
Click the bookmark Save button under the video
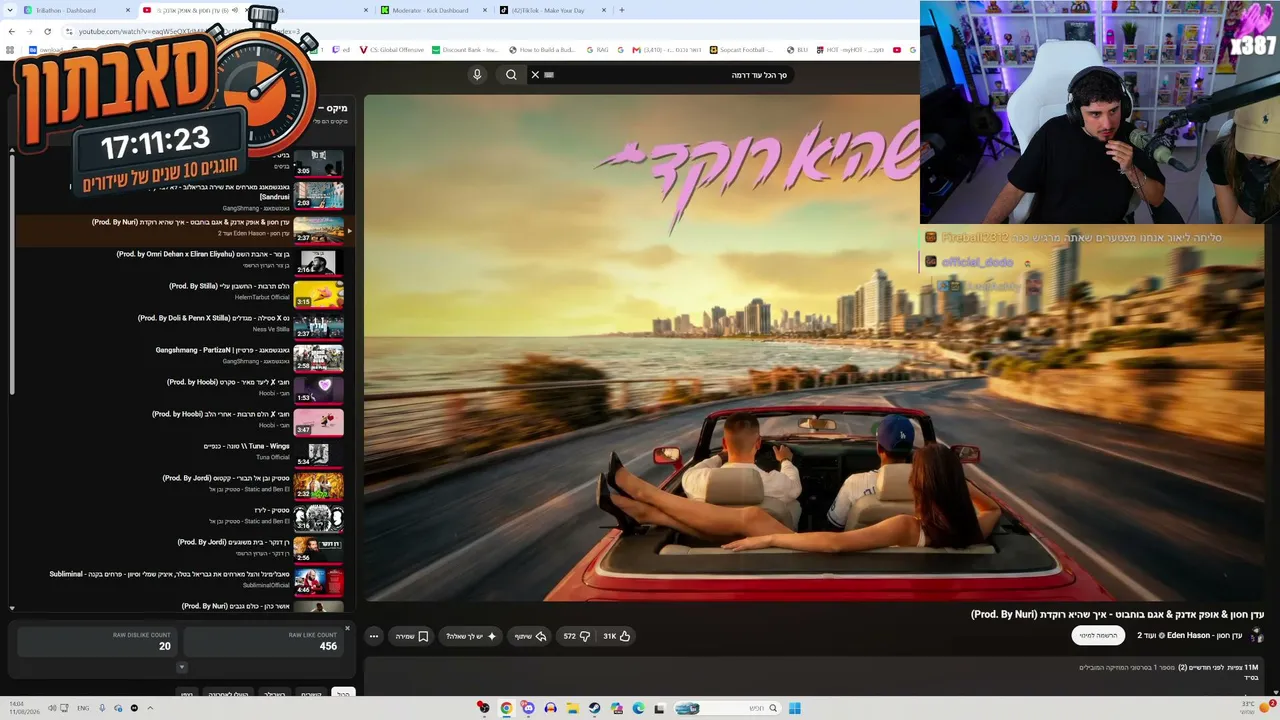[411, 636]
